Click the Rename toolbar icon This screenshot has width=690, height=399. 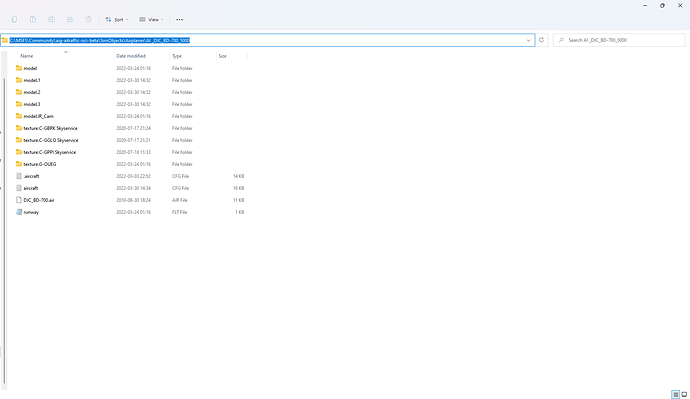click(51, 19)
